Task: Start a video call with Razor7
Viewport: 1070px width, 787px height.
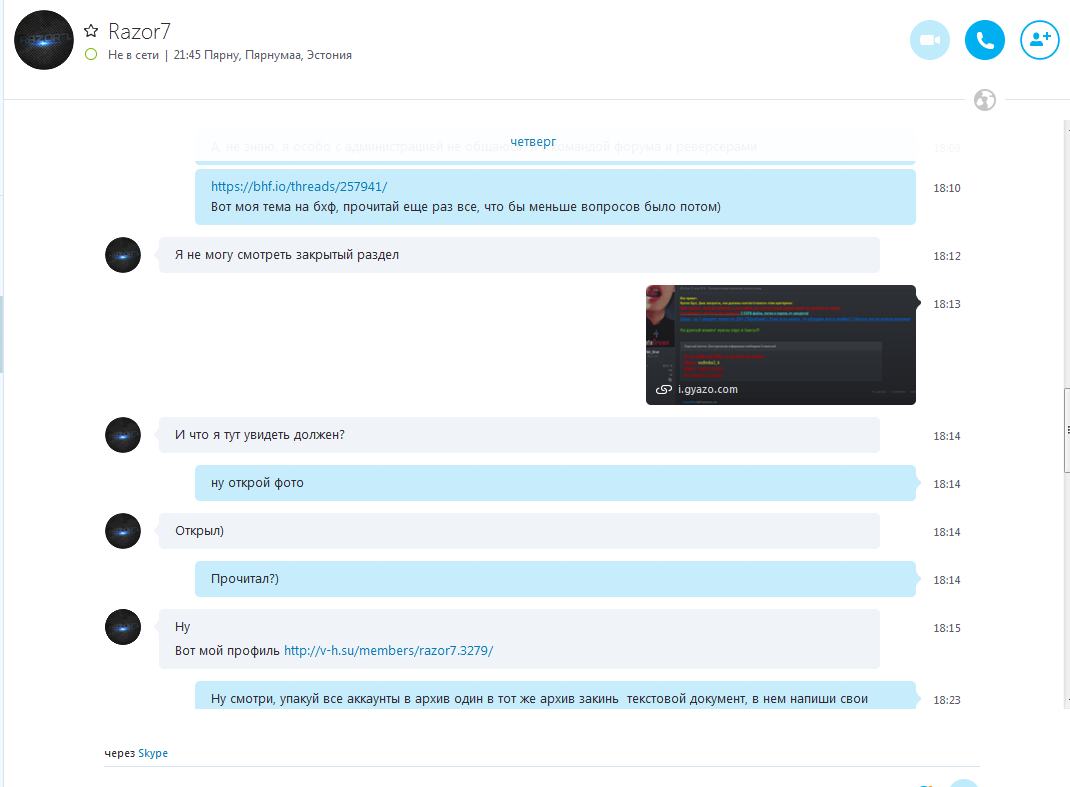Action: [x=929, y=40]
